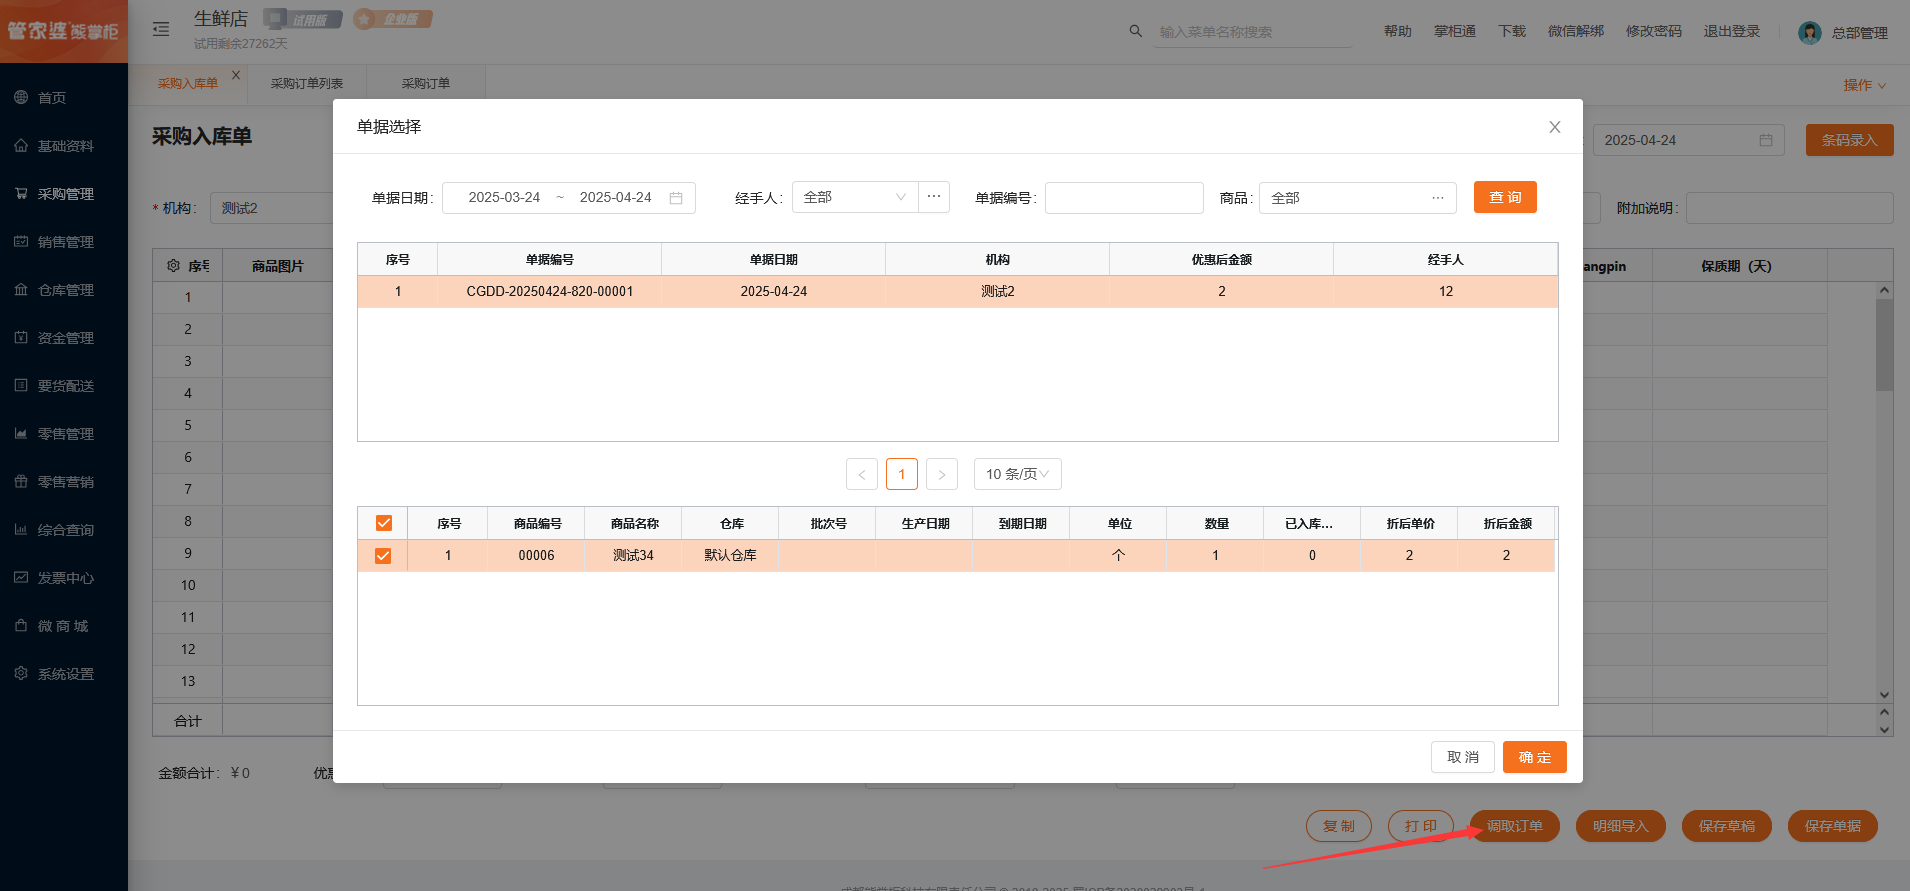Go to next page arrow in pagination

(941, 474)
